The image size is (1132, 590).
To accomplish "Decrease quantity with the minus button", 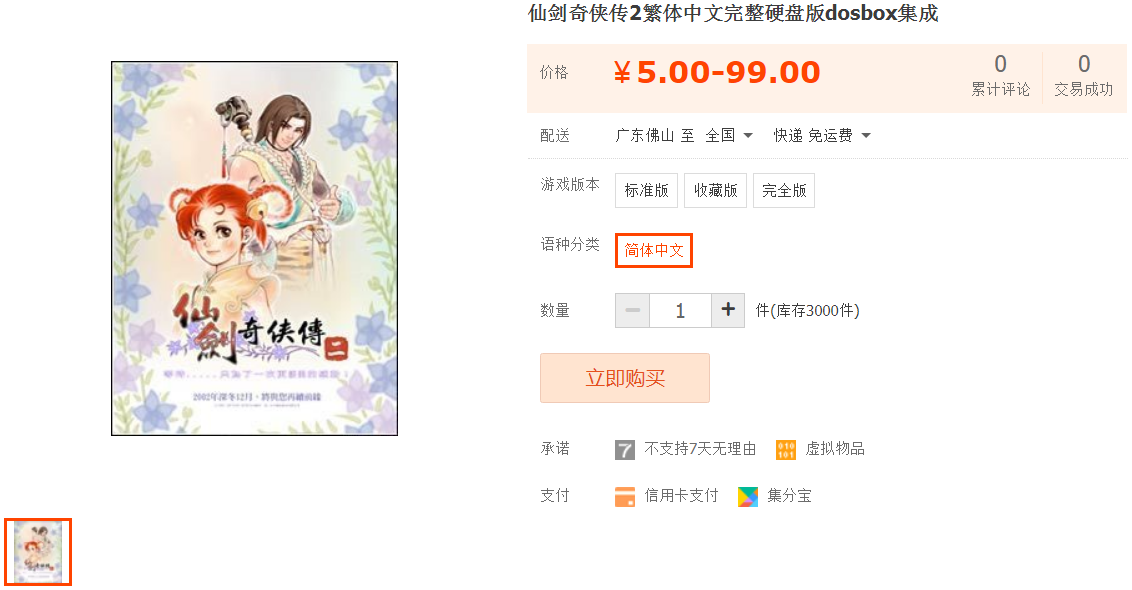I will tap(632, 311).
